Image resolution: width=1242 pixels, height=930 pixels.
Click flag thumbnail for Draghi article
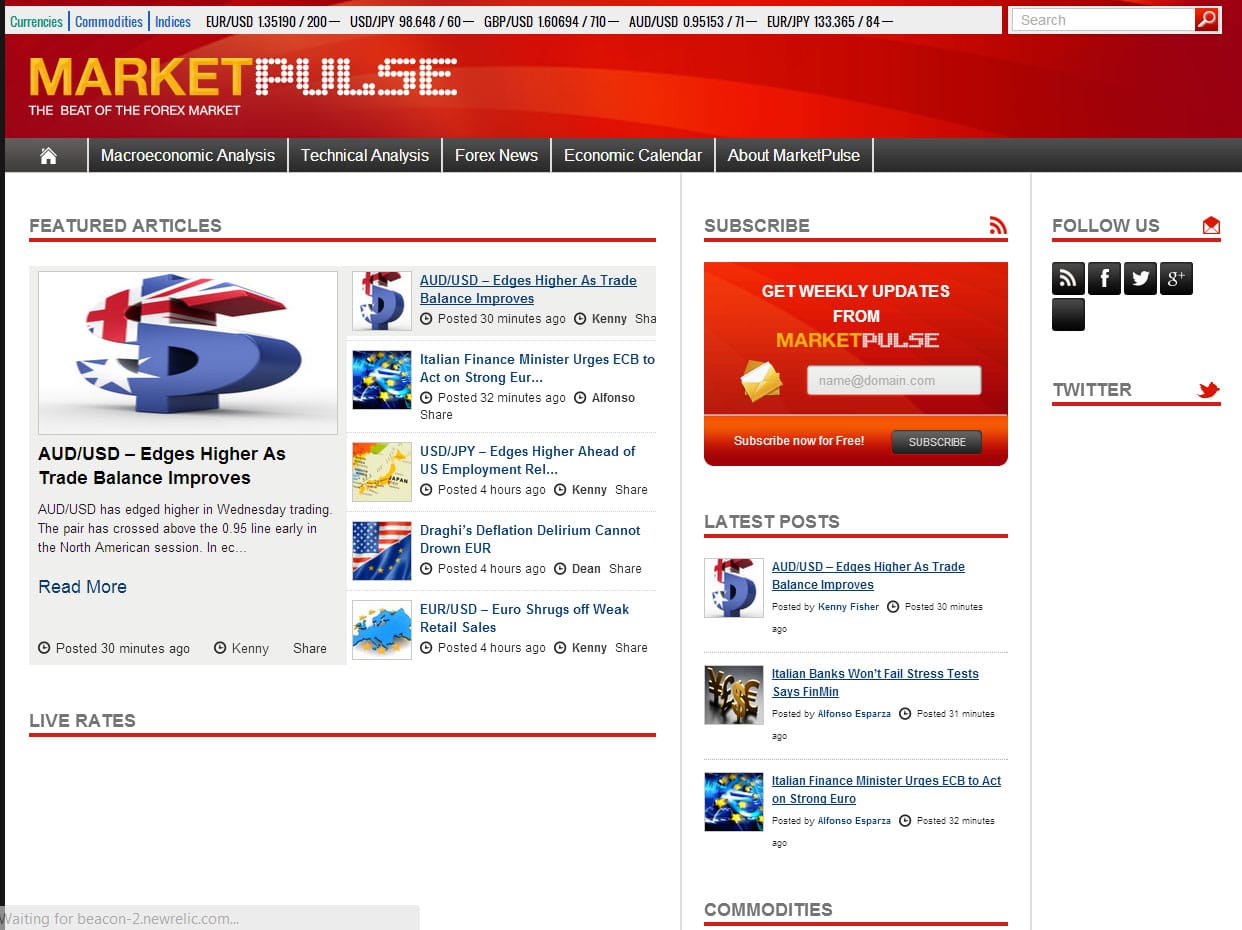tap(382, 551)
